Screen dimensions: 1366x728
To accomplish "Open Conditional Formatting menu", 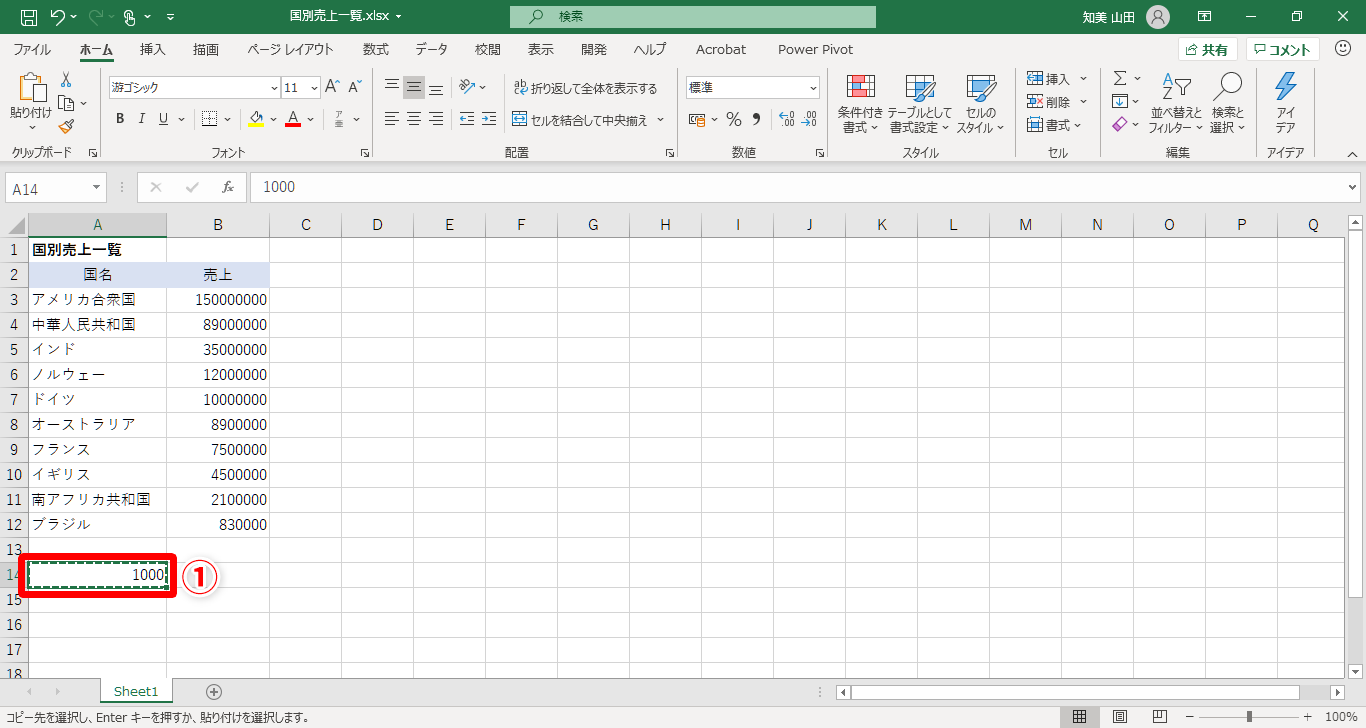I will pos(860,104).
